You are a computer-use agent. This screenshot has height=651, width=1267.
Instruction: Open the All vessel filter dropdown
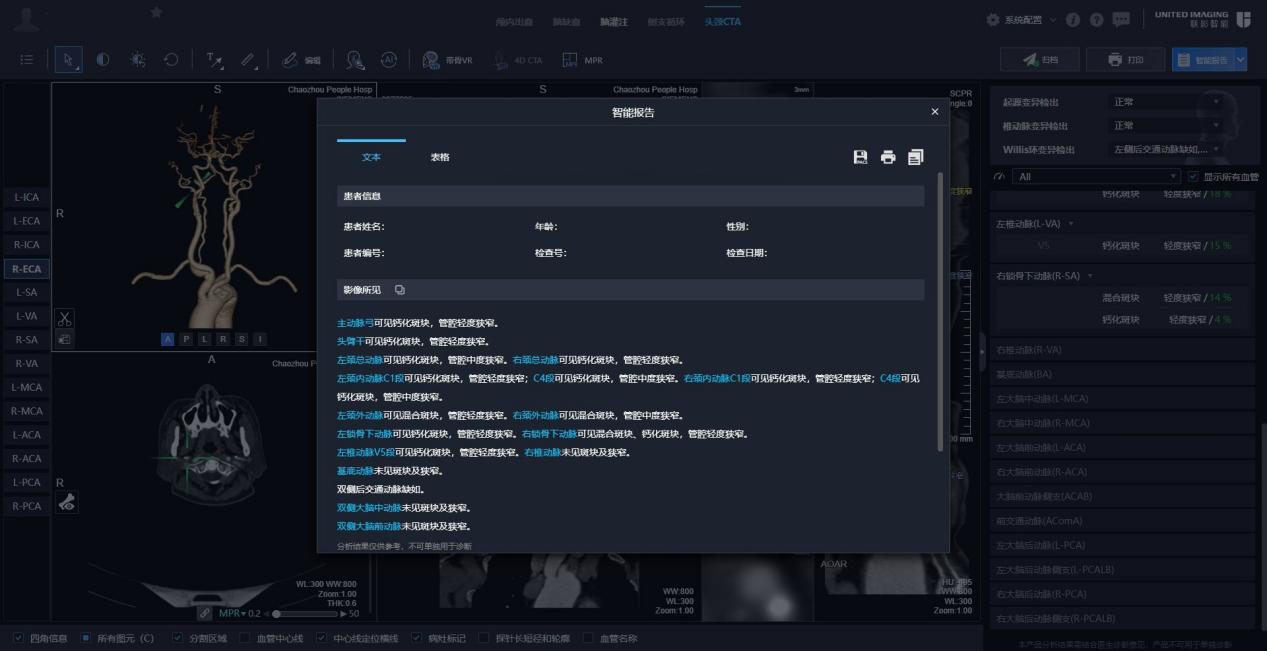(1096, 177)
